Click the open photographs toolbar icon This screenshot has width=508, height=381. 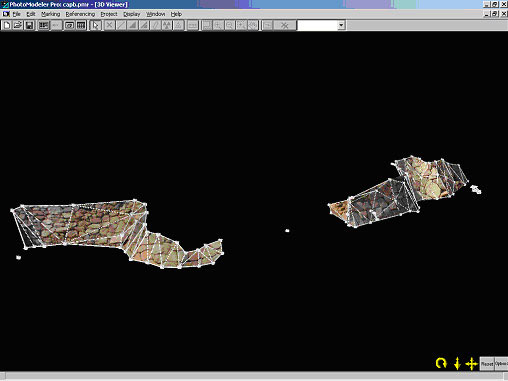point(69,25)
